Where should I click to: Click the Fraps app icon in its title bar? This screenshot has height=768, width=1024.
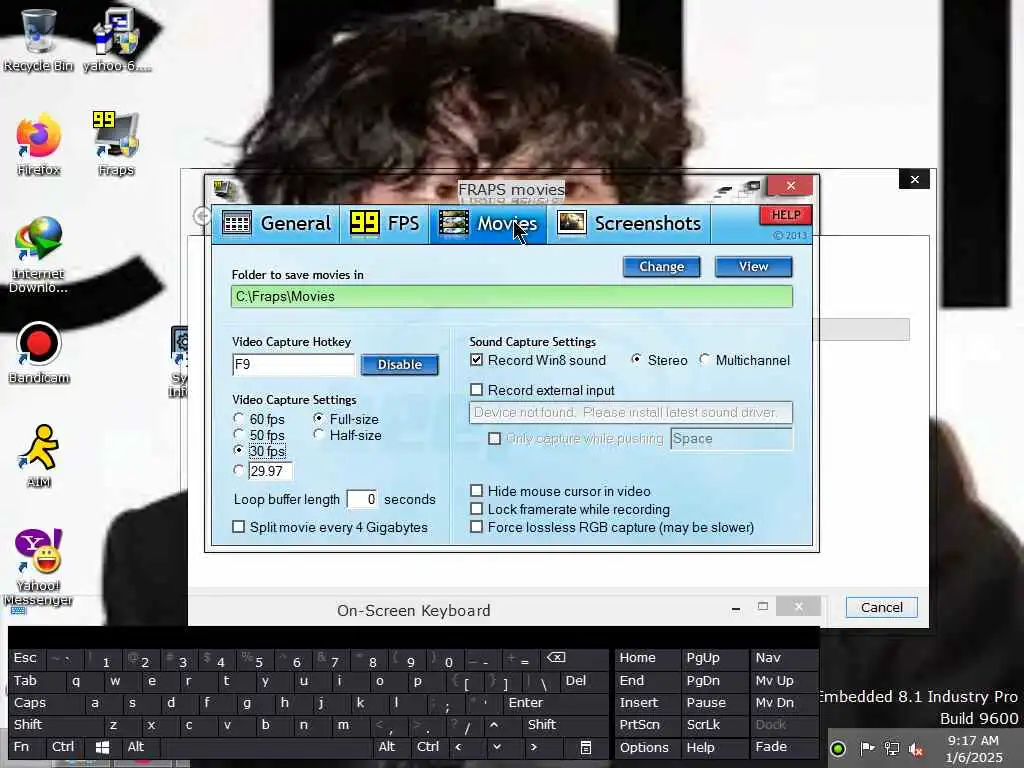pos(223,189)
